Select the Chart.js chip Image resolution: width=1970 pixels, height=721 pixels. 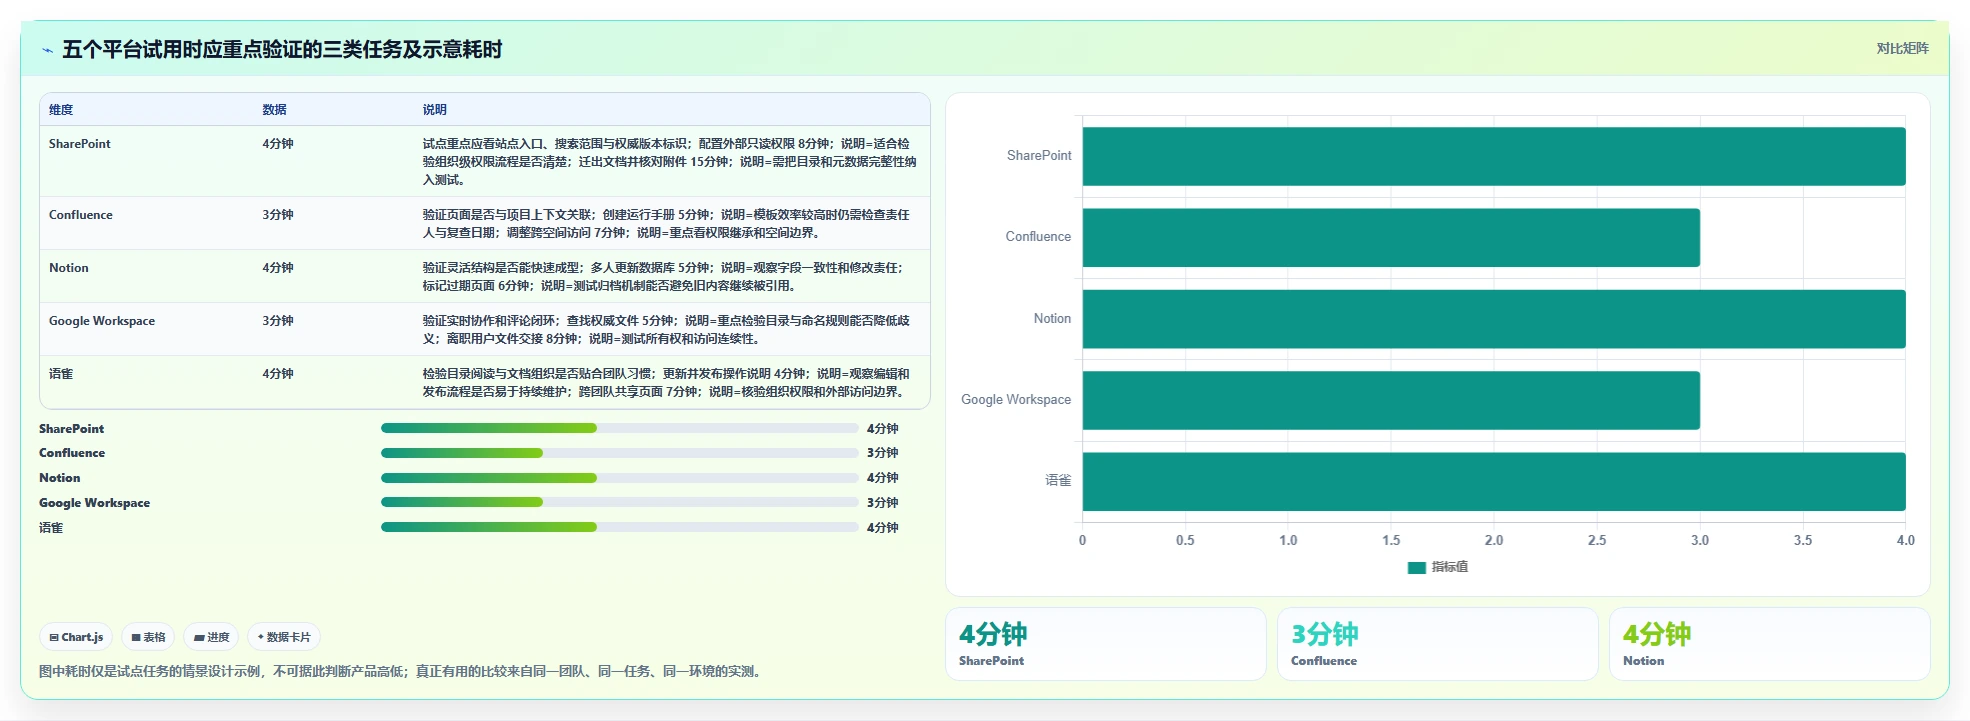click(x=76, y=637)
